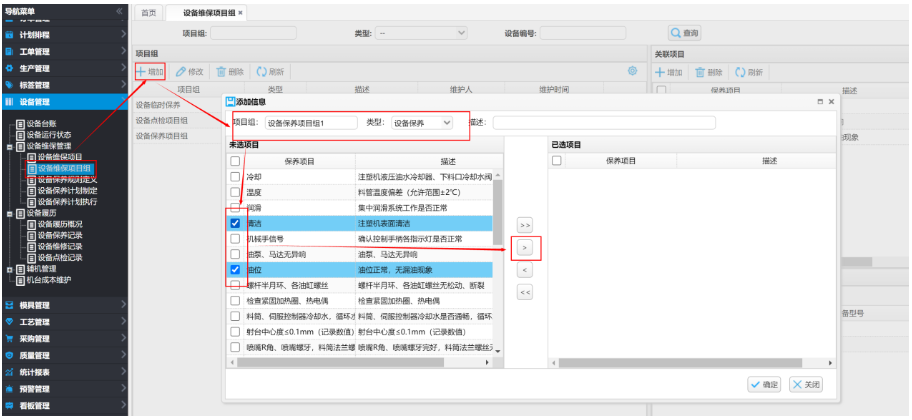Screen dimensions: 912x420
Task: Check the 冷却 row checkbox
Action: [234, 176]
